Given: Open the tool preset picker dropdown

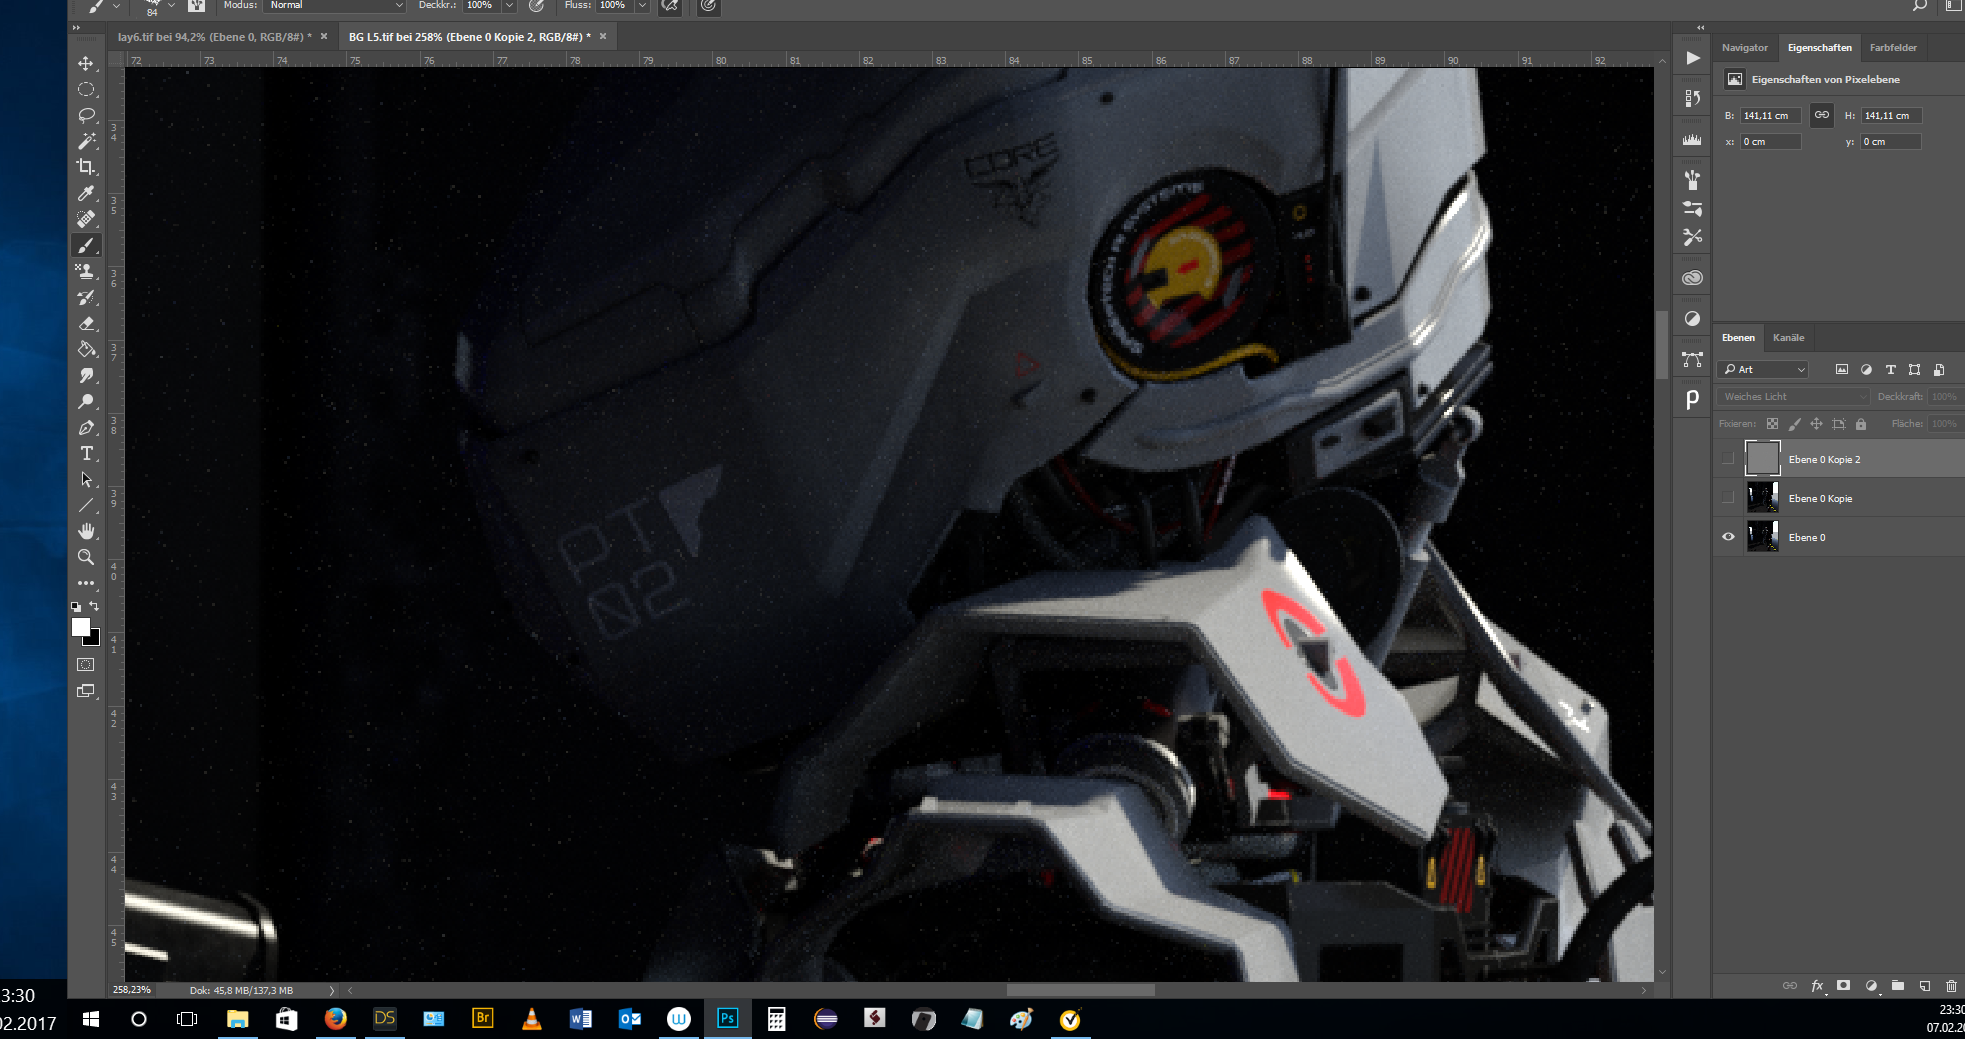Looking at the screenshot, I should click(116, 6).
